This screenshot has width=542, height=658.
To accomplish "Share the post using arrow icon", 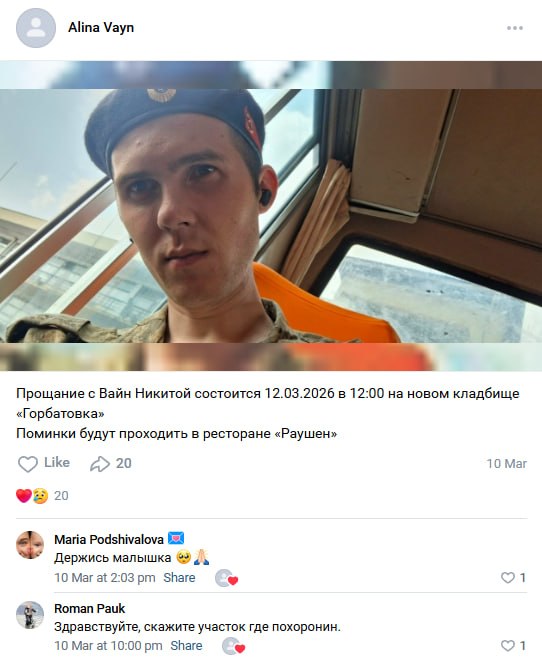I will tap(111, 463).
